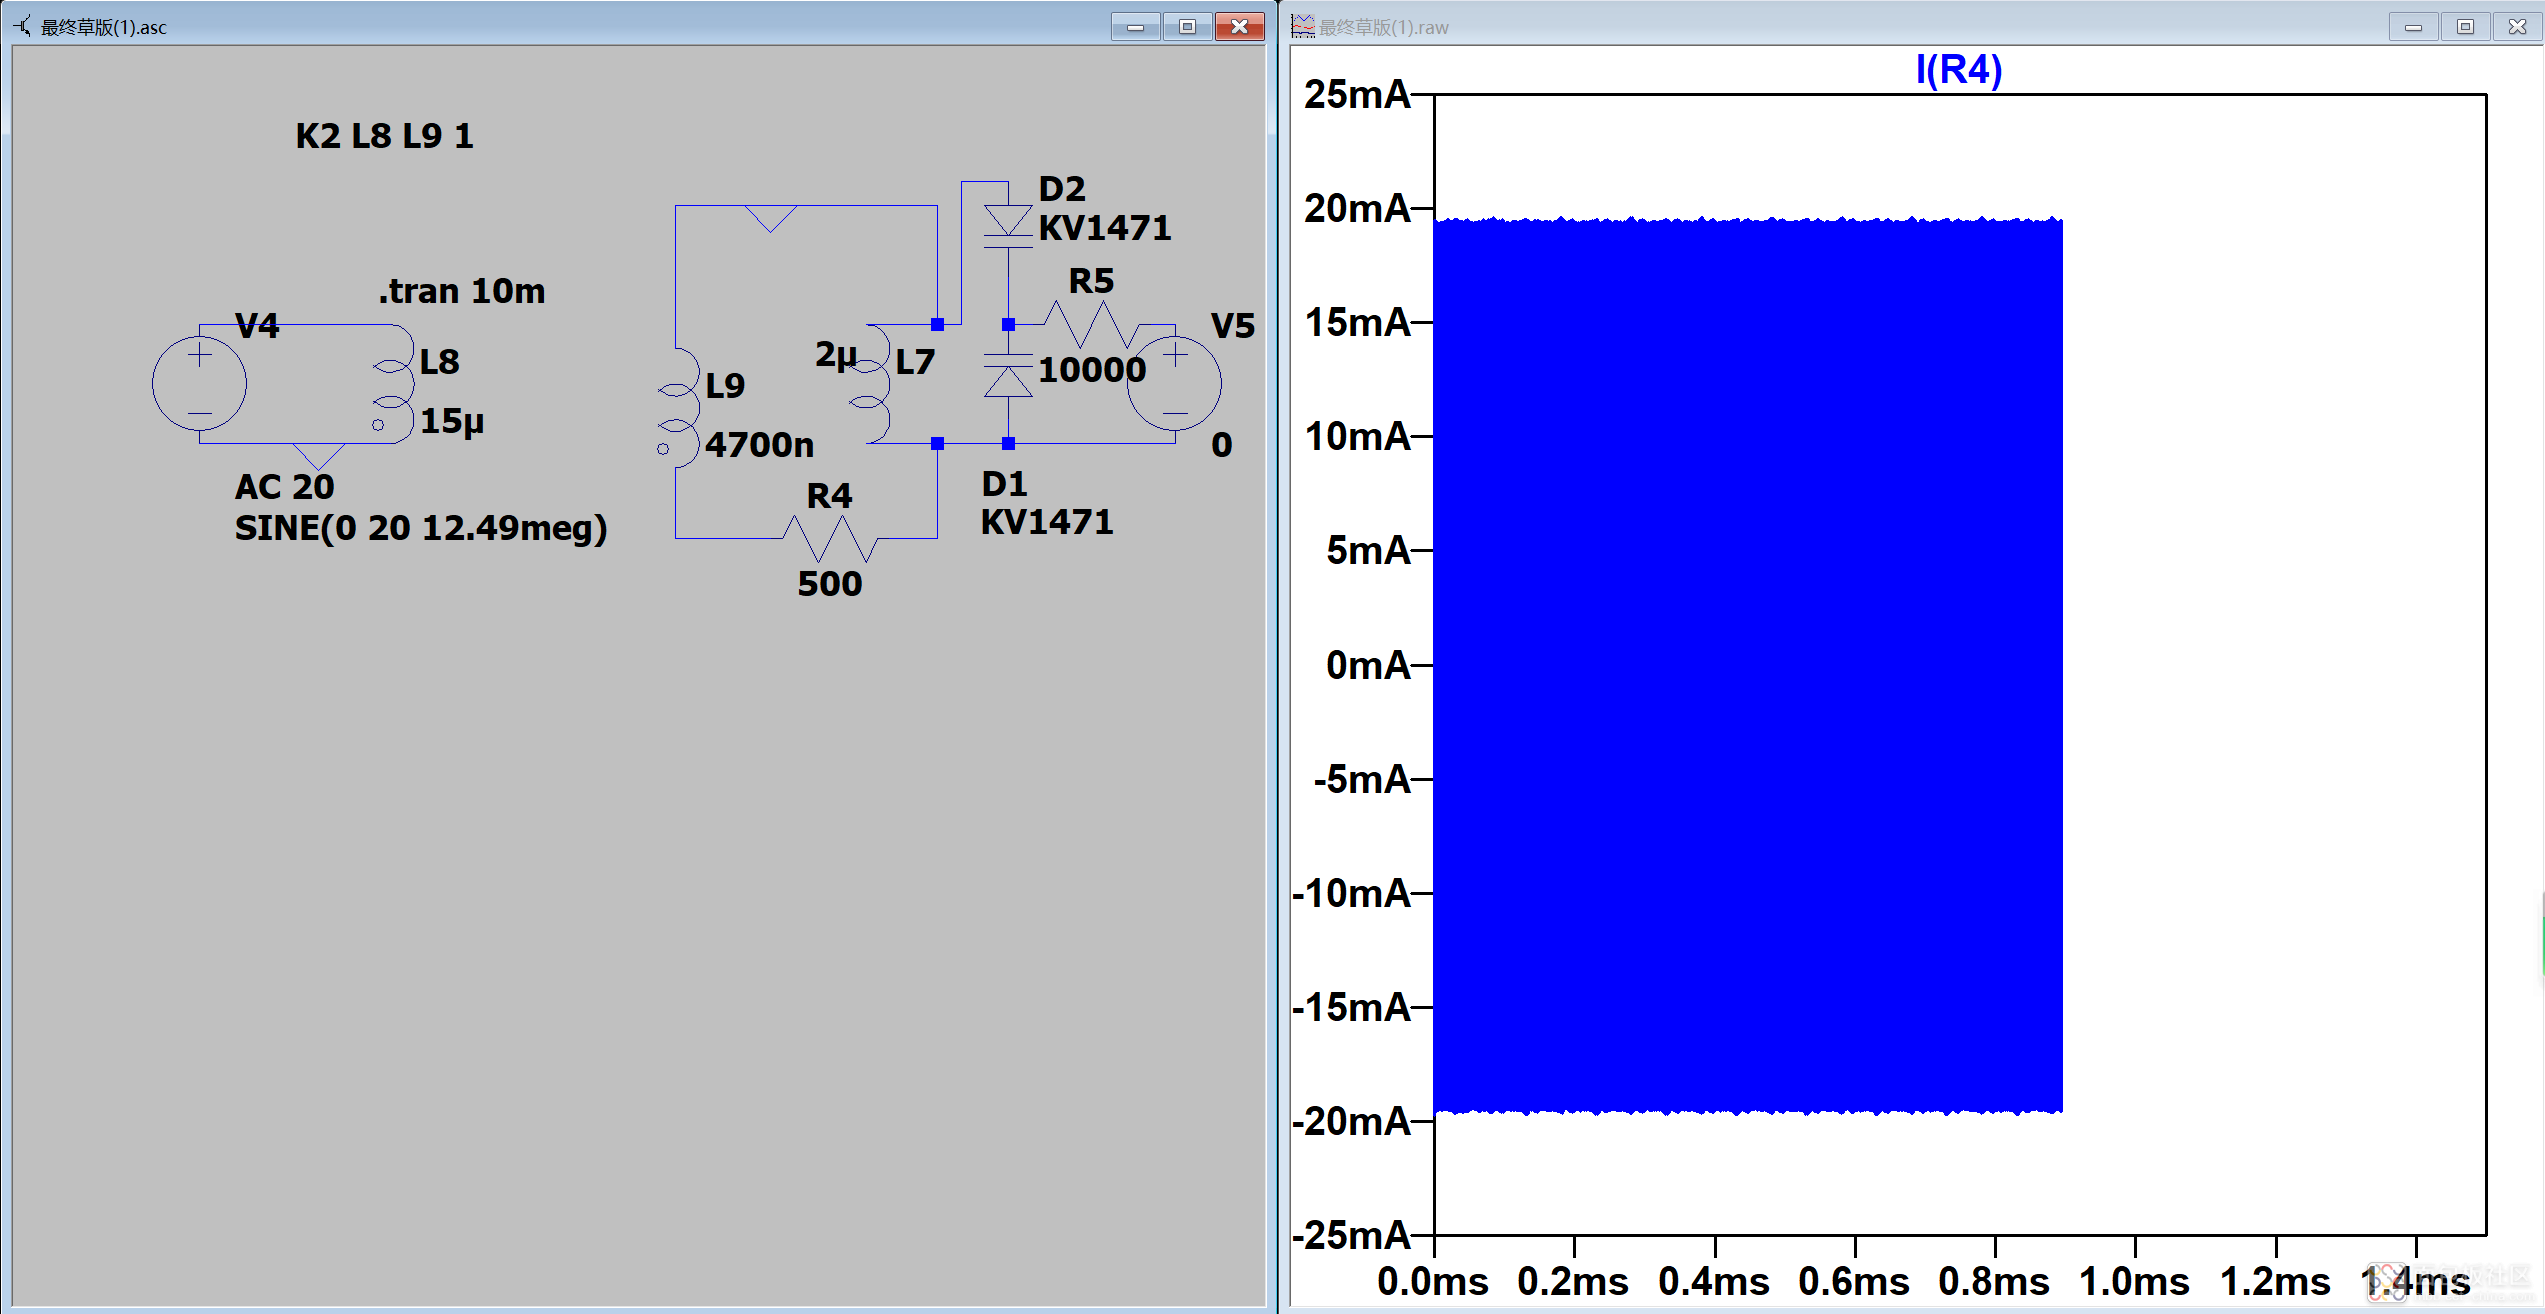Click the -25mA vertical axis label

(x=1352, y=1236)
